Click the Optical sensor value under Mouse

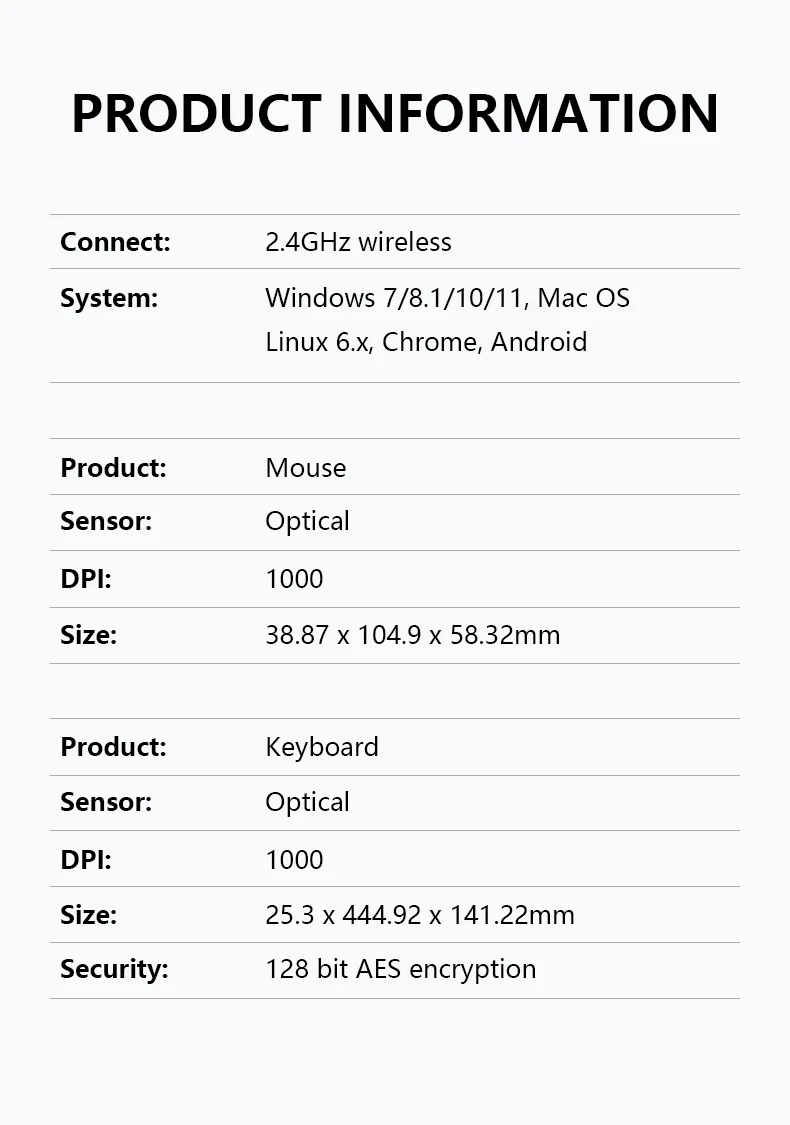coord(307,522)
